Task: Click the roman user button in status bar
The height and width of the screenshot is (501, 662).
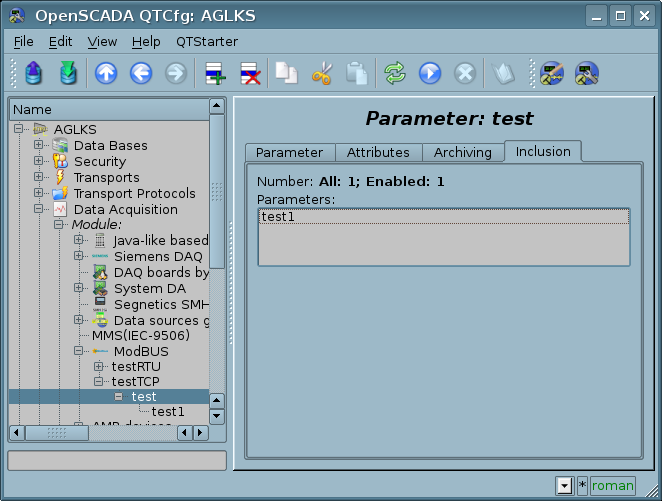Action: (612, 486)
